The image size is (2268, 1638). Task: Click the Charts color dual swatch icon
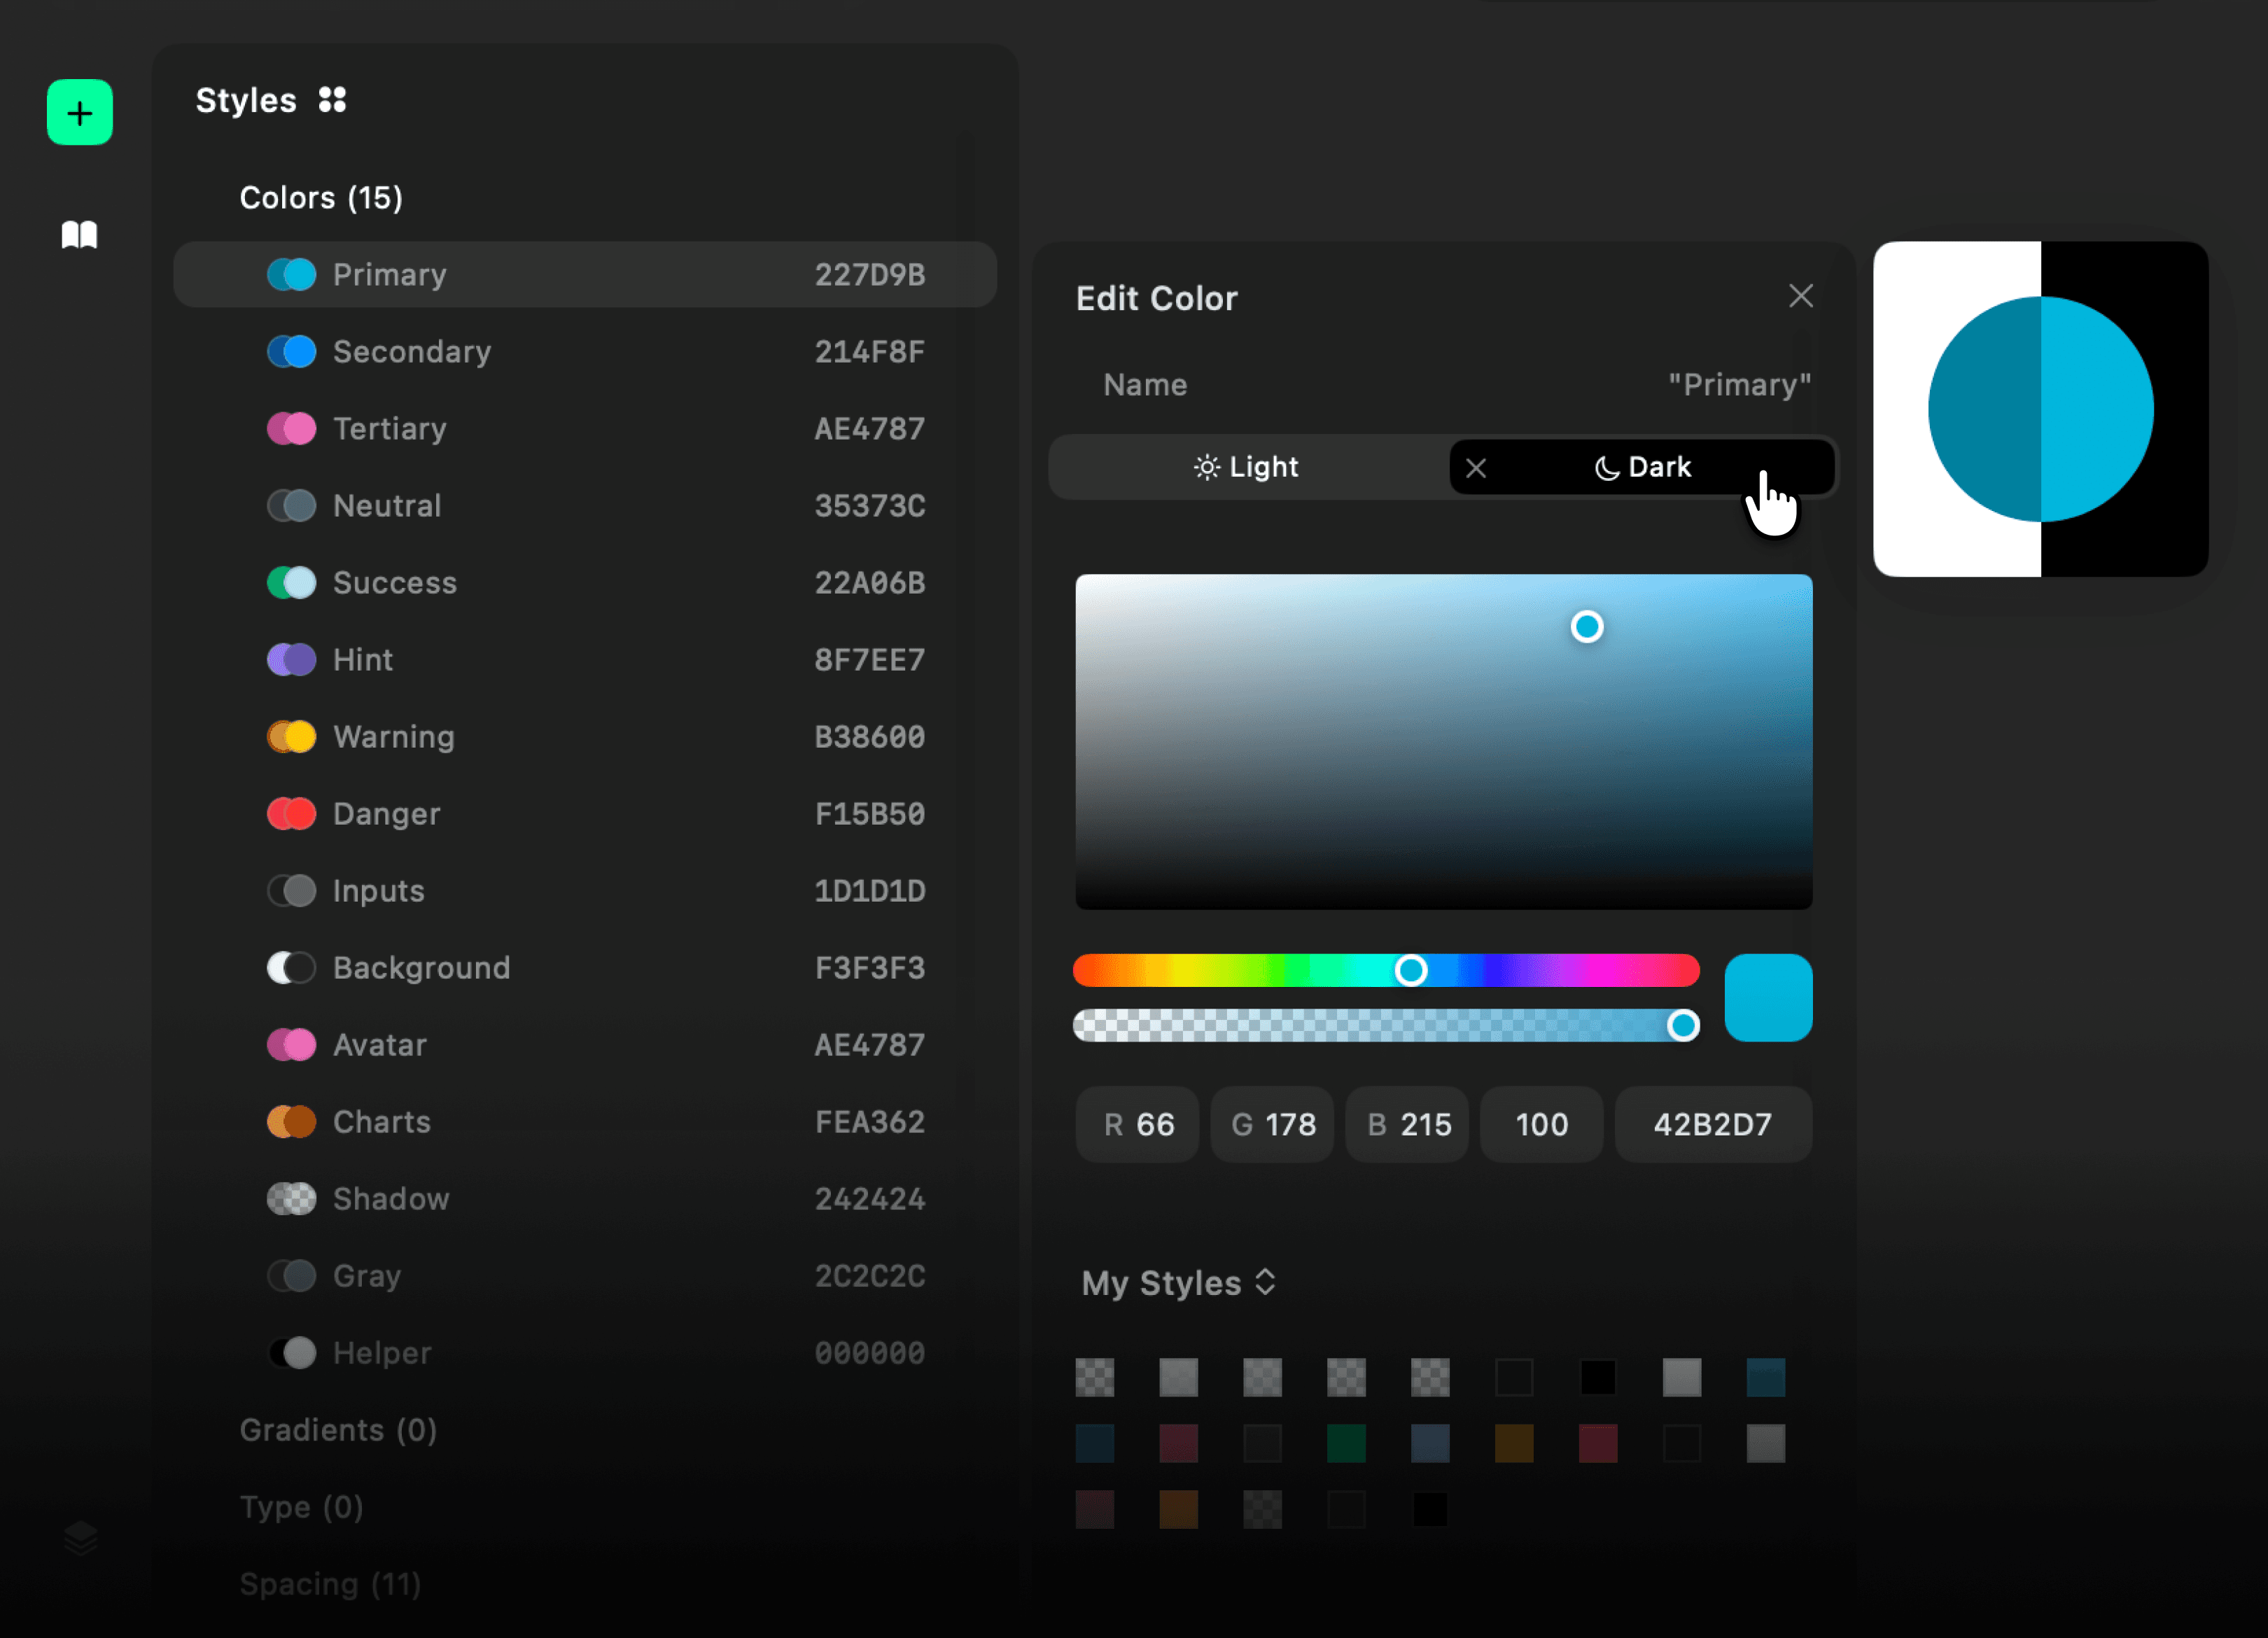pos(291,1121)
